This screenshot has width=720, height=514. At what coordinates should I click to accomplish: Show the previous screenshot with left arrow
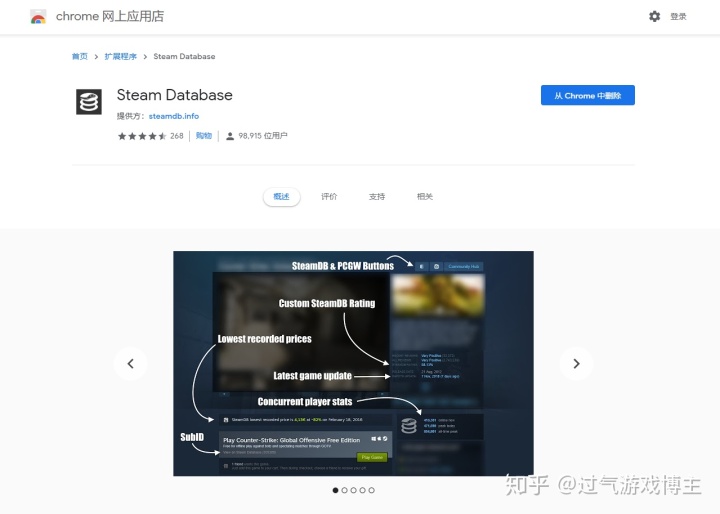coord(130,364)
